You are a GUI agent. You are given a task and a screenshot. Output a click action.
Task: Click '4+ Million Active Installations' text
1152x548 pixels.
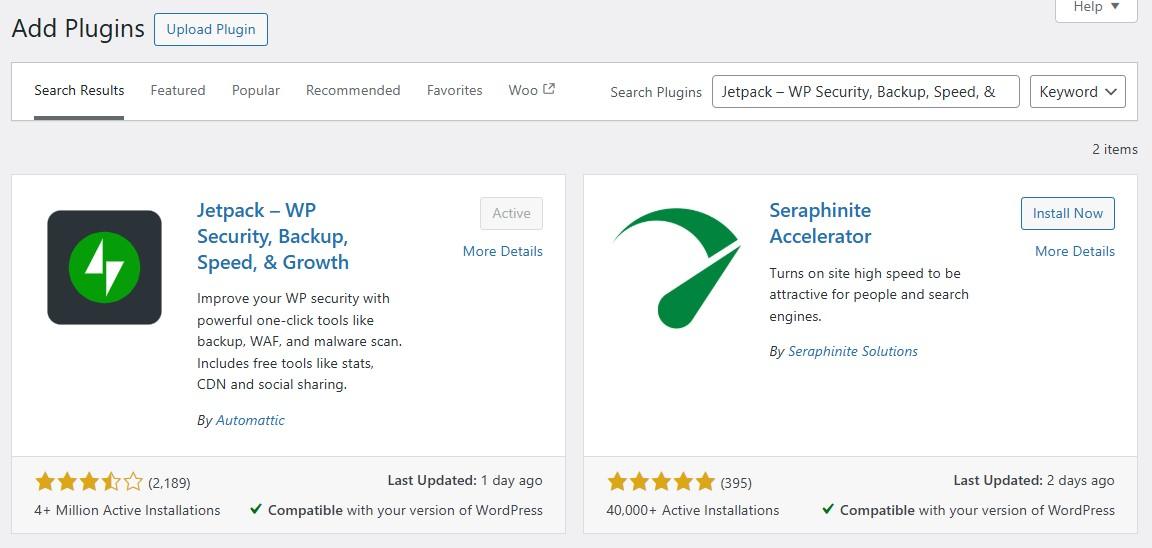point(127,510)
